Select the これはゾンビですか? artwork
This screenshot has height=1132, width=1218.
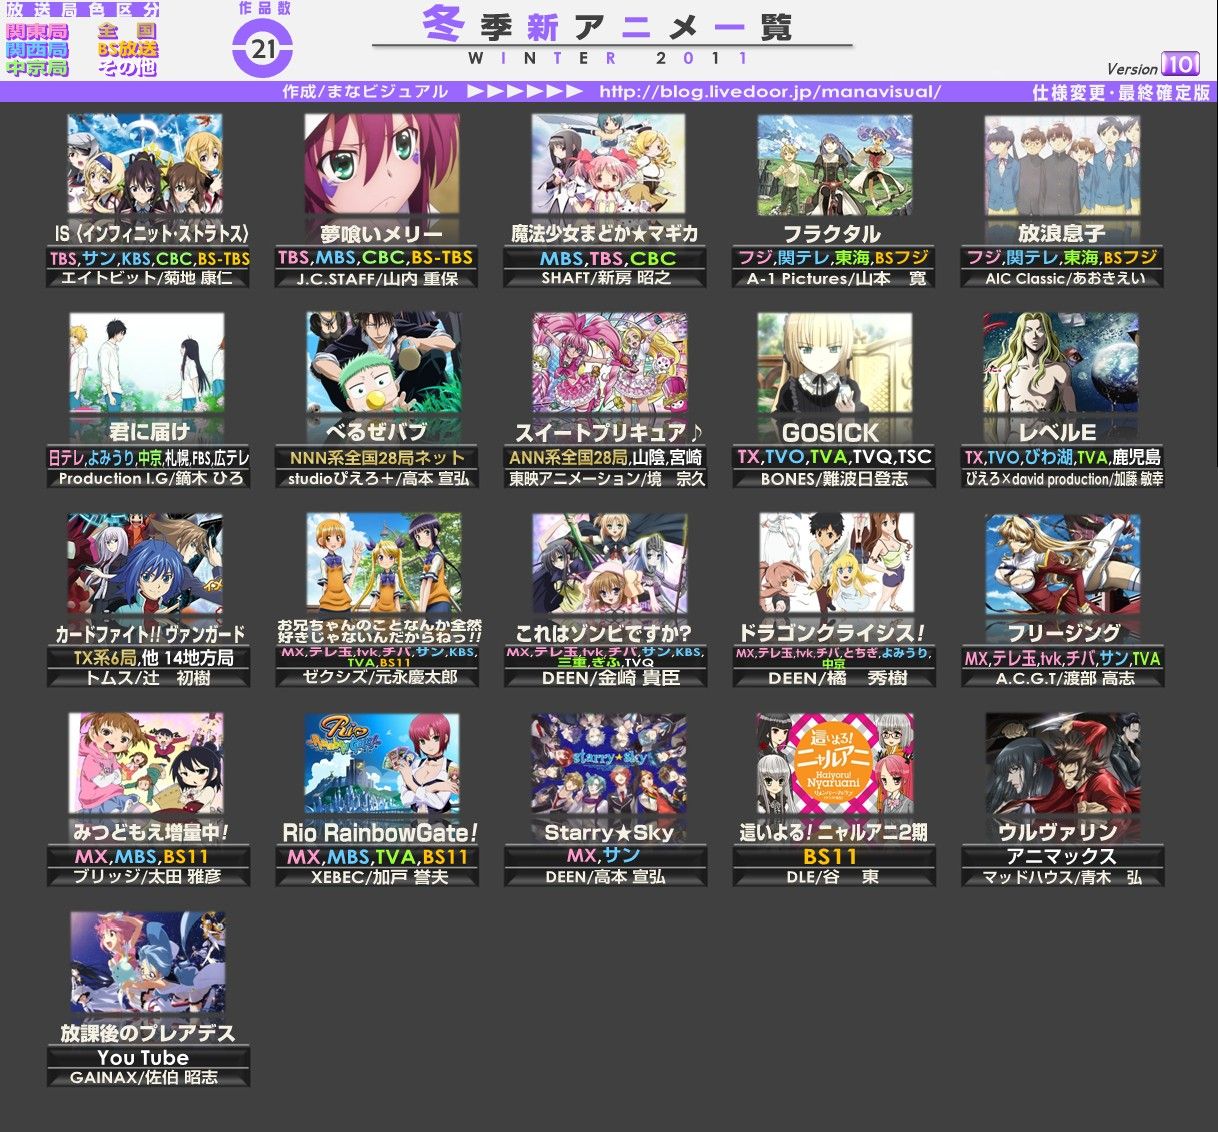tap(609, 563)
